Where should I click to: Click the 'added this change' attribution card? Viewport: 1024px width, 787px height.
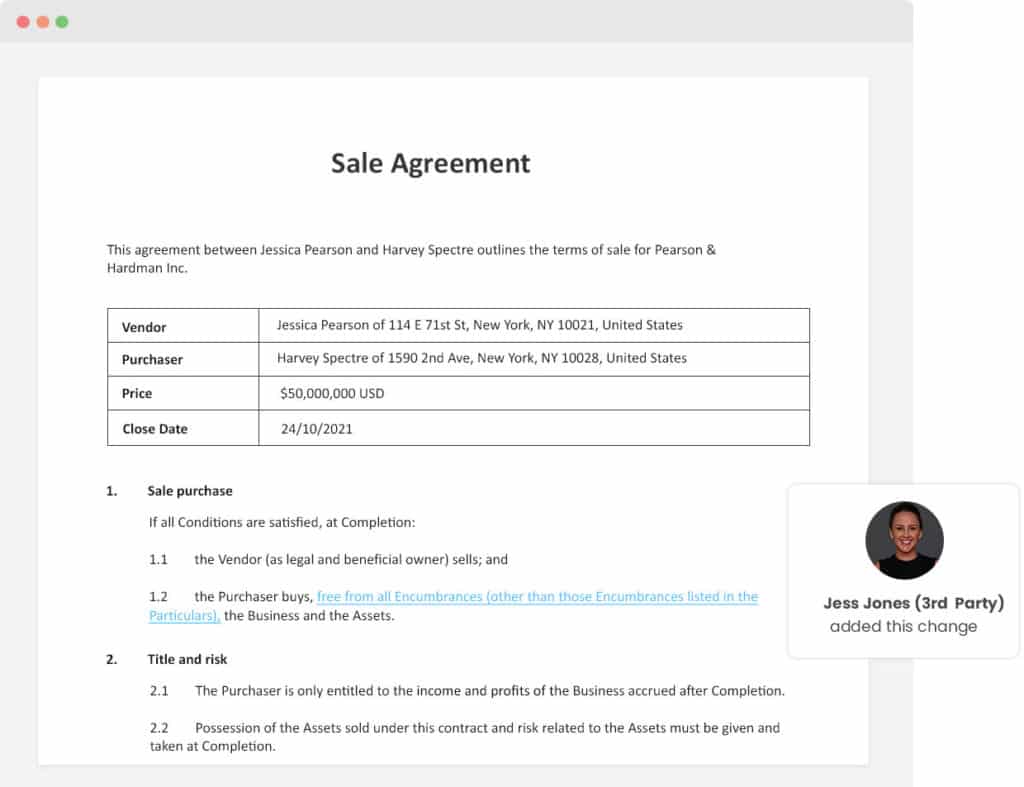tap(903, 626)
